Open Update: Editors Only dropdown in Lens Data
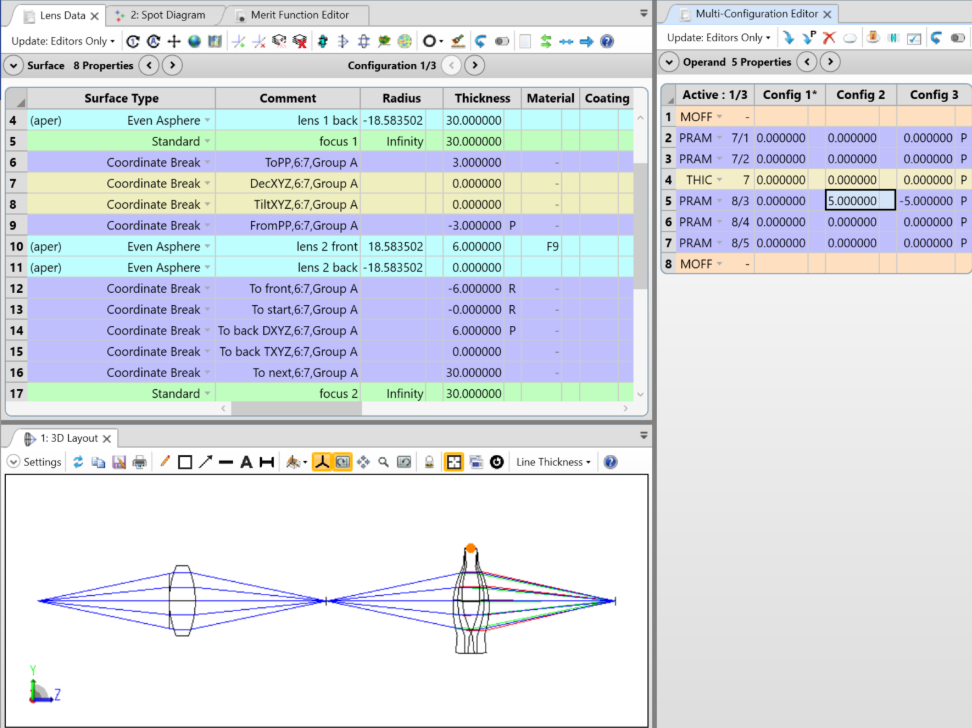The width and height of the screenshot is (972, 728). tap(63, 41)
